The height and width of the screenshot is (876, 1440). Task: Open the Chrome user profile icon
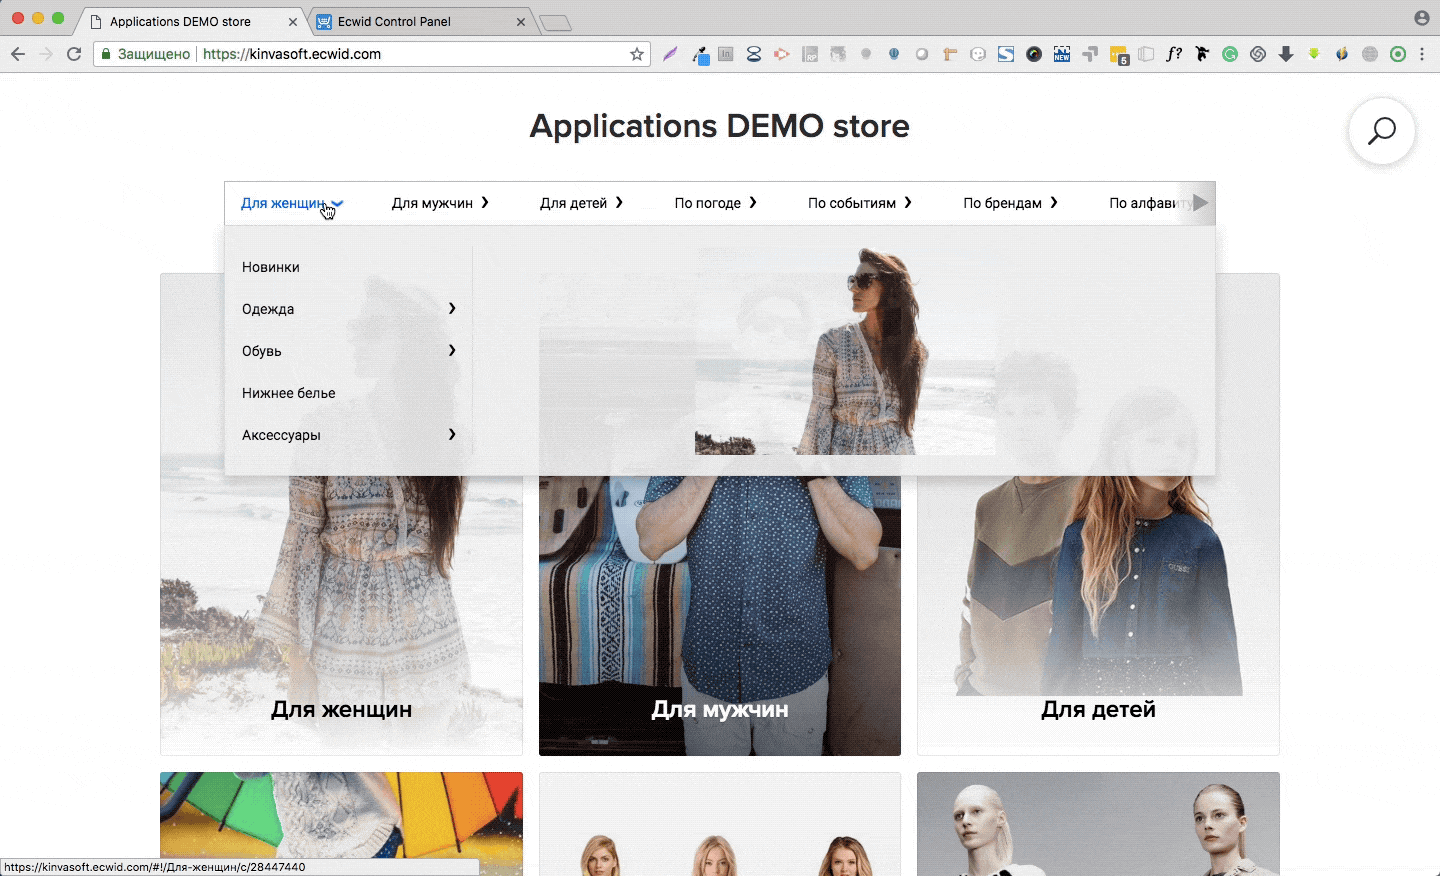point(1421,19)
